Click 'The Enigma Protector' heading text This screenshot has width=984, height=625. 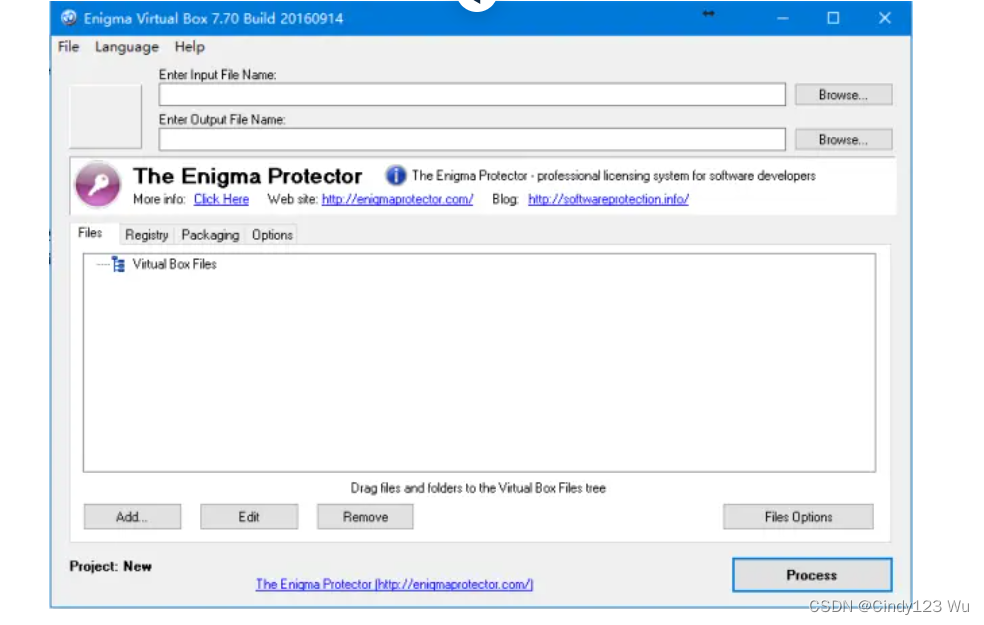[x=247, y=176]
